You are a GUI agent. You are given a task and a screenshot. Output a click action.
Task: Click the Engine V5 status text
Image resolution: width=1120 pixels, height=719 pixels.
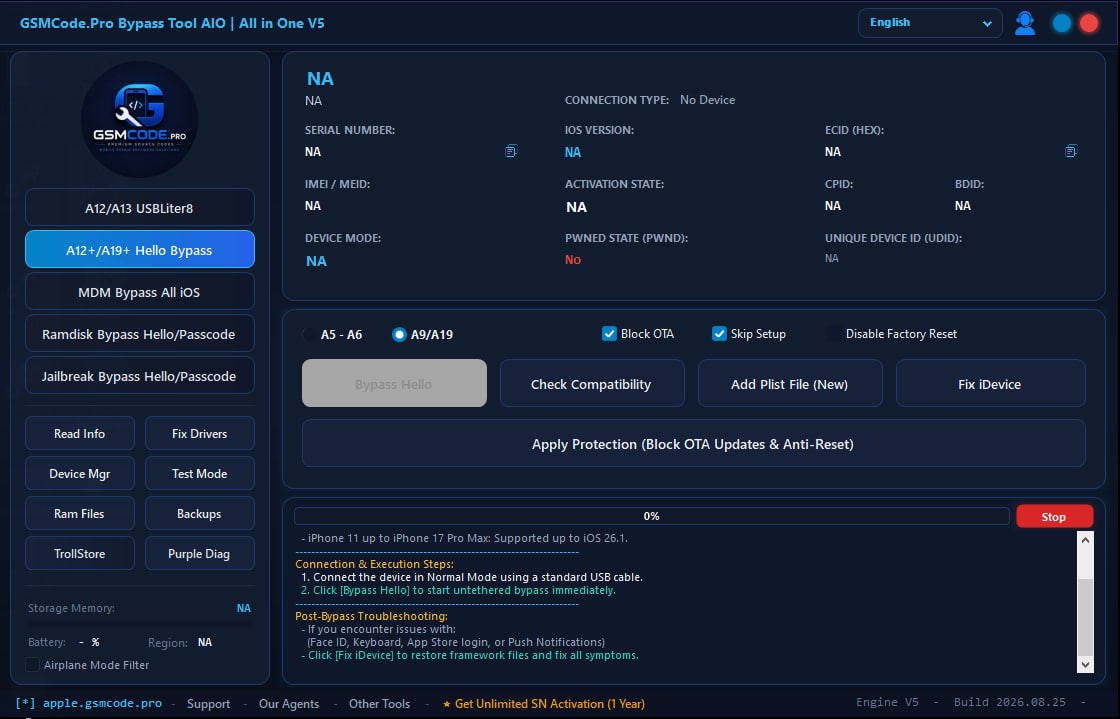887,702
